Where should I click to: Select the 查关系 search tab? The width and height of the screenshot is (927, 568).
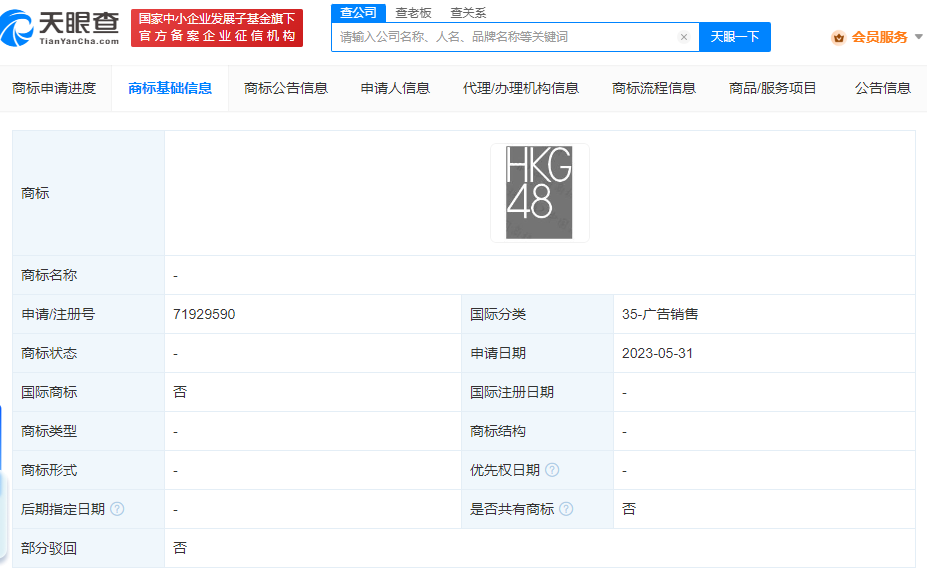pos(468,13)
